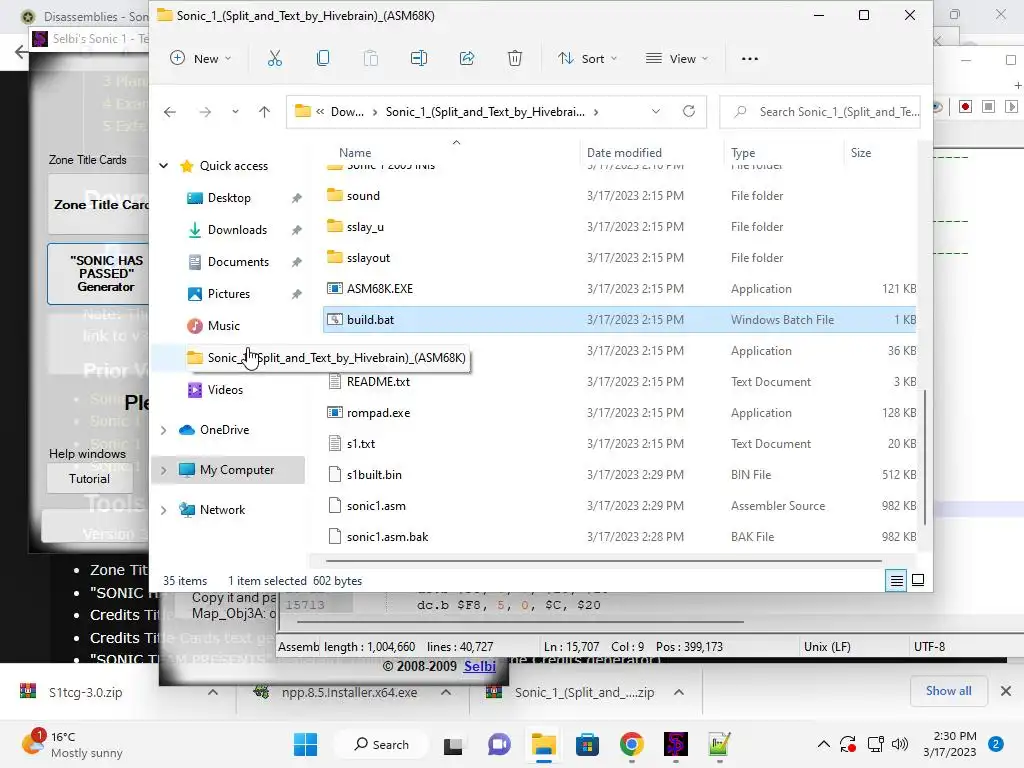Select Desktop in the navigation pane
The width and height of the screenshot is (1024, 768).
(229, 198)
